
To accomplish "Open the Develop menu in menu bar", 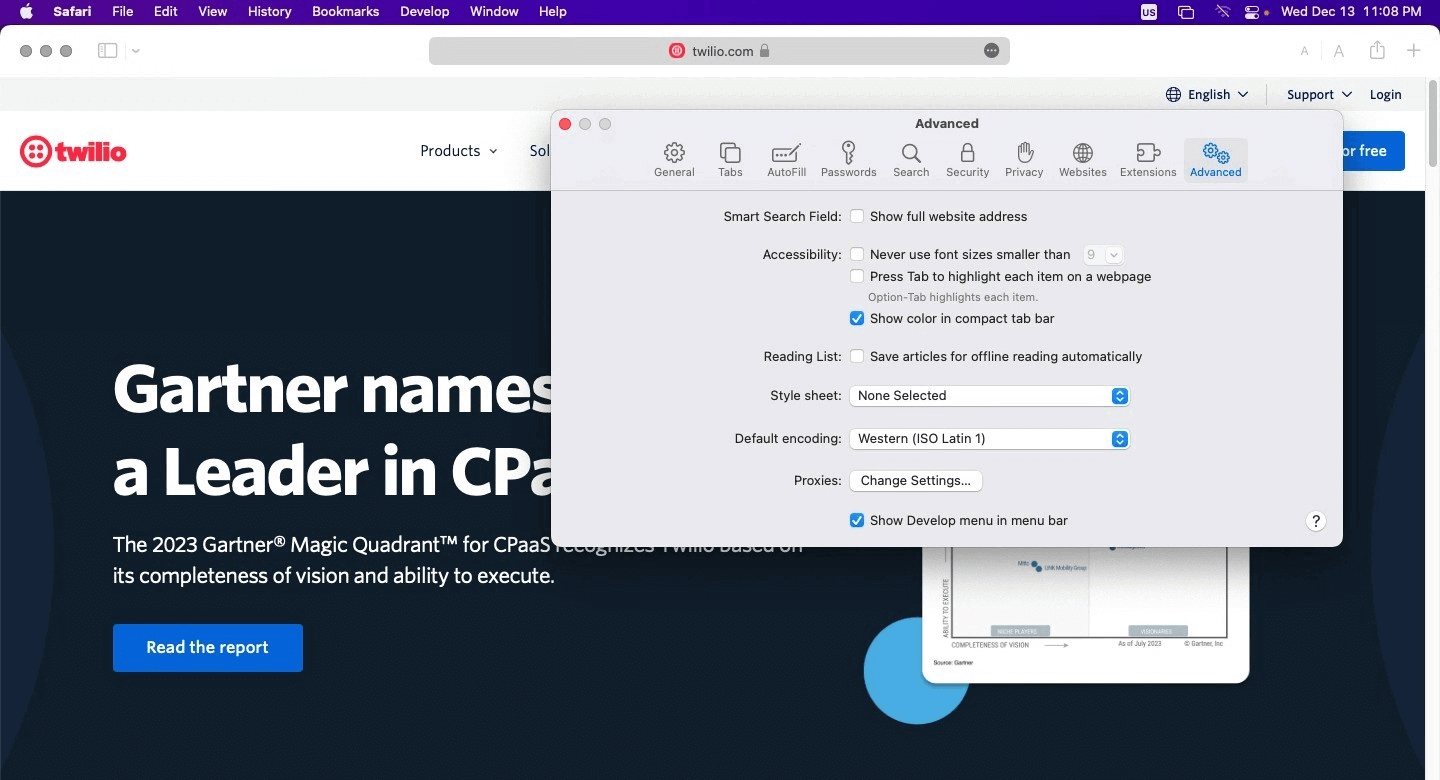I will pos(424,12).
